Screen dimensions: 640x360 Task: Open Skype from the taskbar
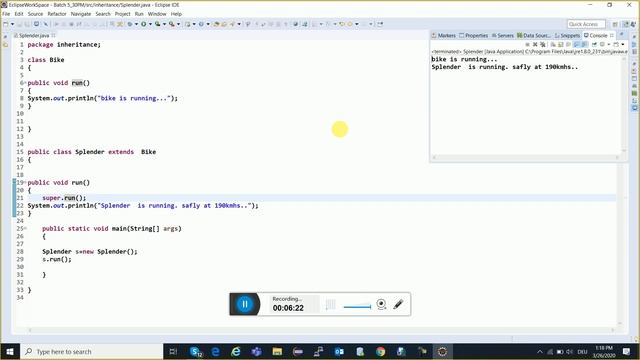click(196, 351)
